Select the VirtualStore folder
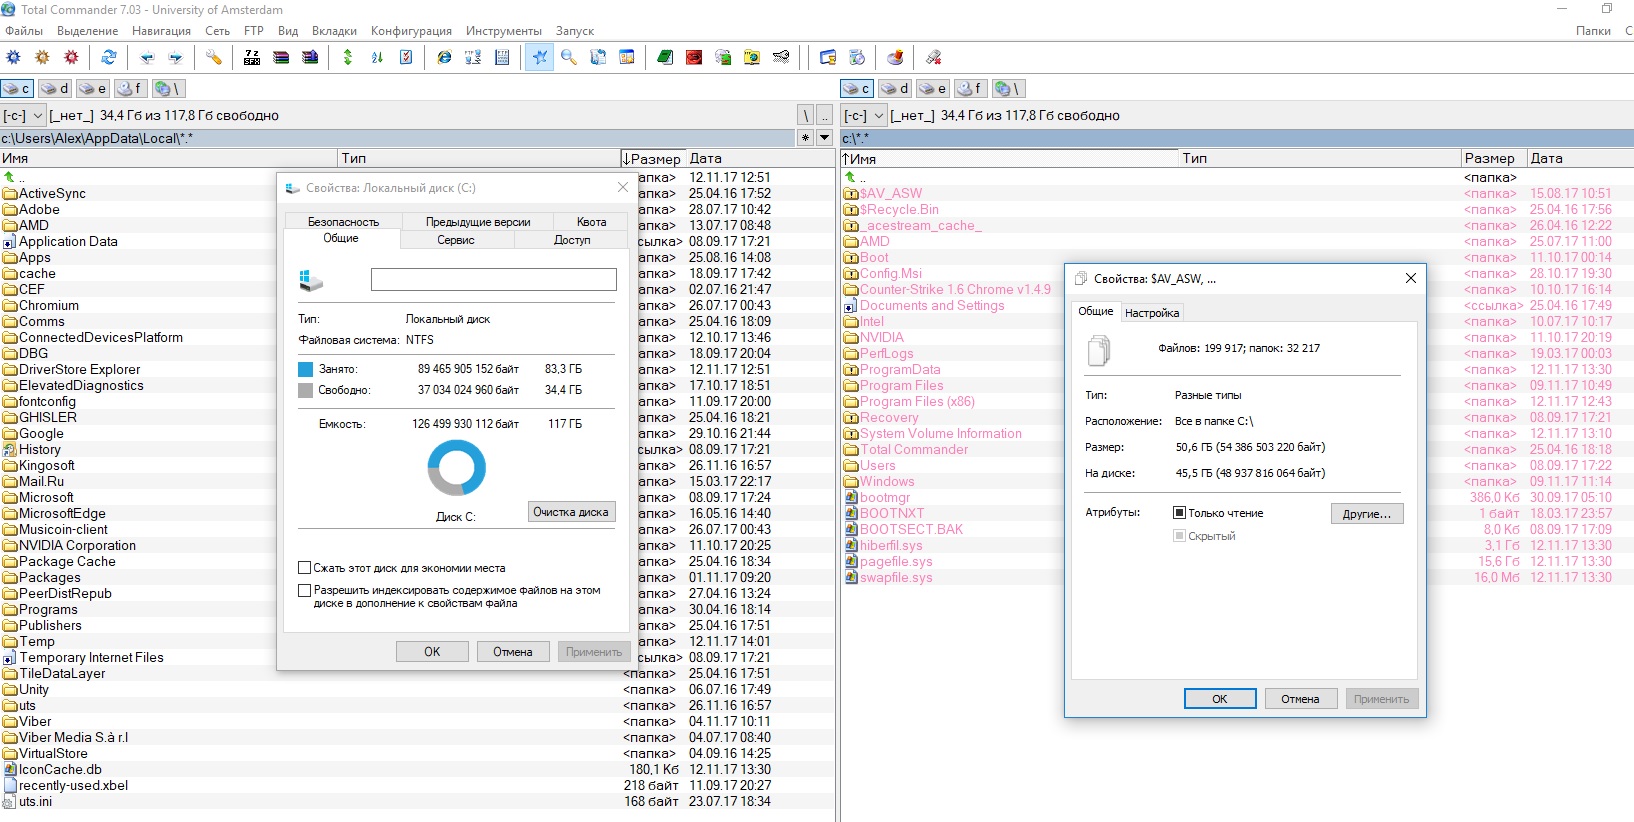This screenshot has height=822, width=1634. 53,753
